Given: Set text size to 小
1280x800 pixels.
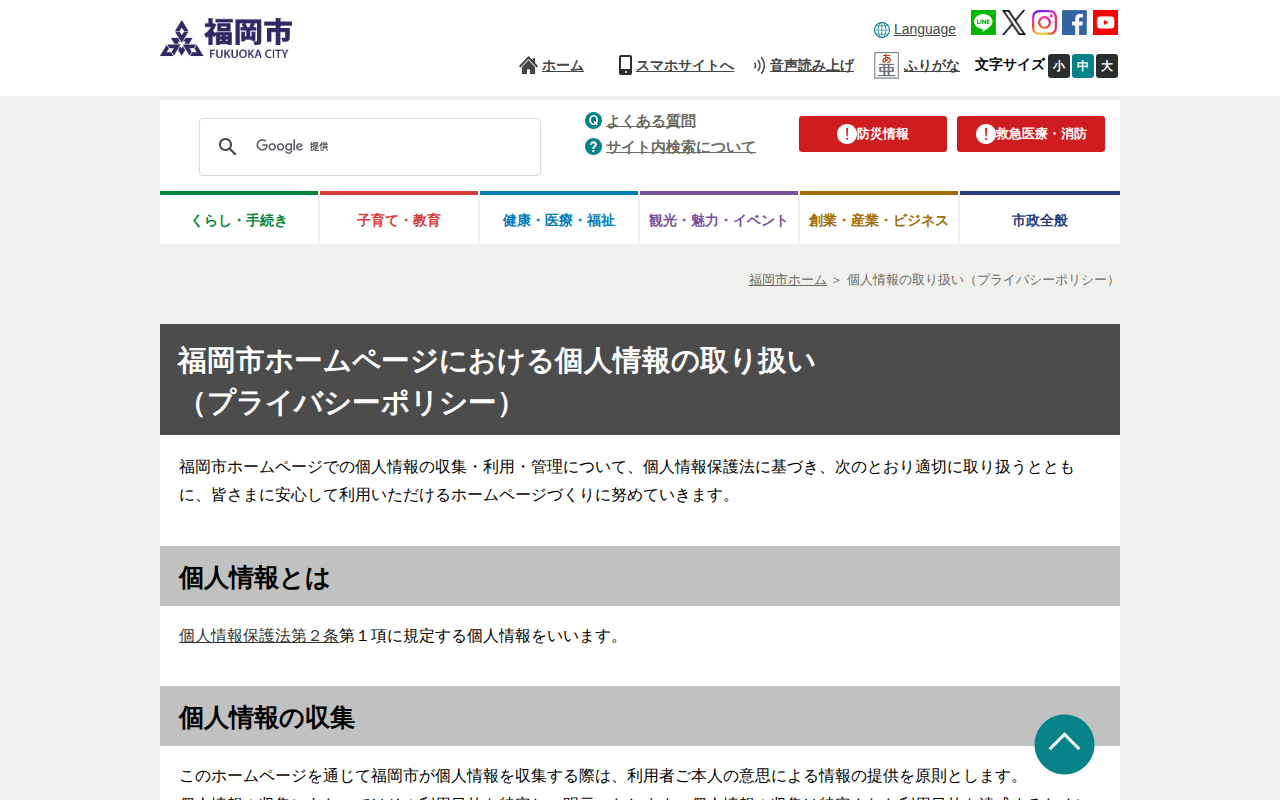Looking at the screenshot, I should (x=1059, y=66).
